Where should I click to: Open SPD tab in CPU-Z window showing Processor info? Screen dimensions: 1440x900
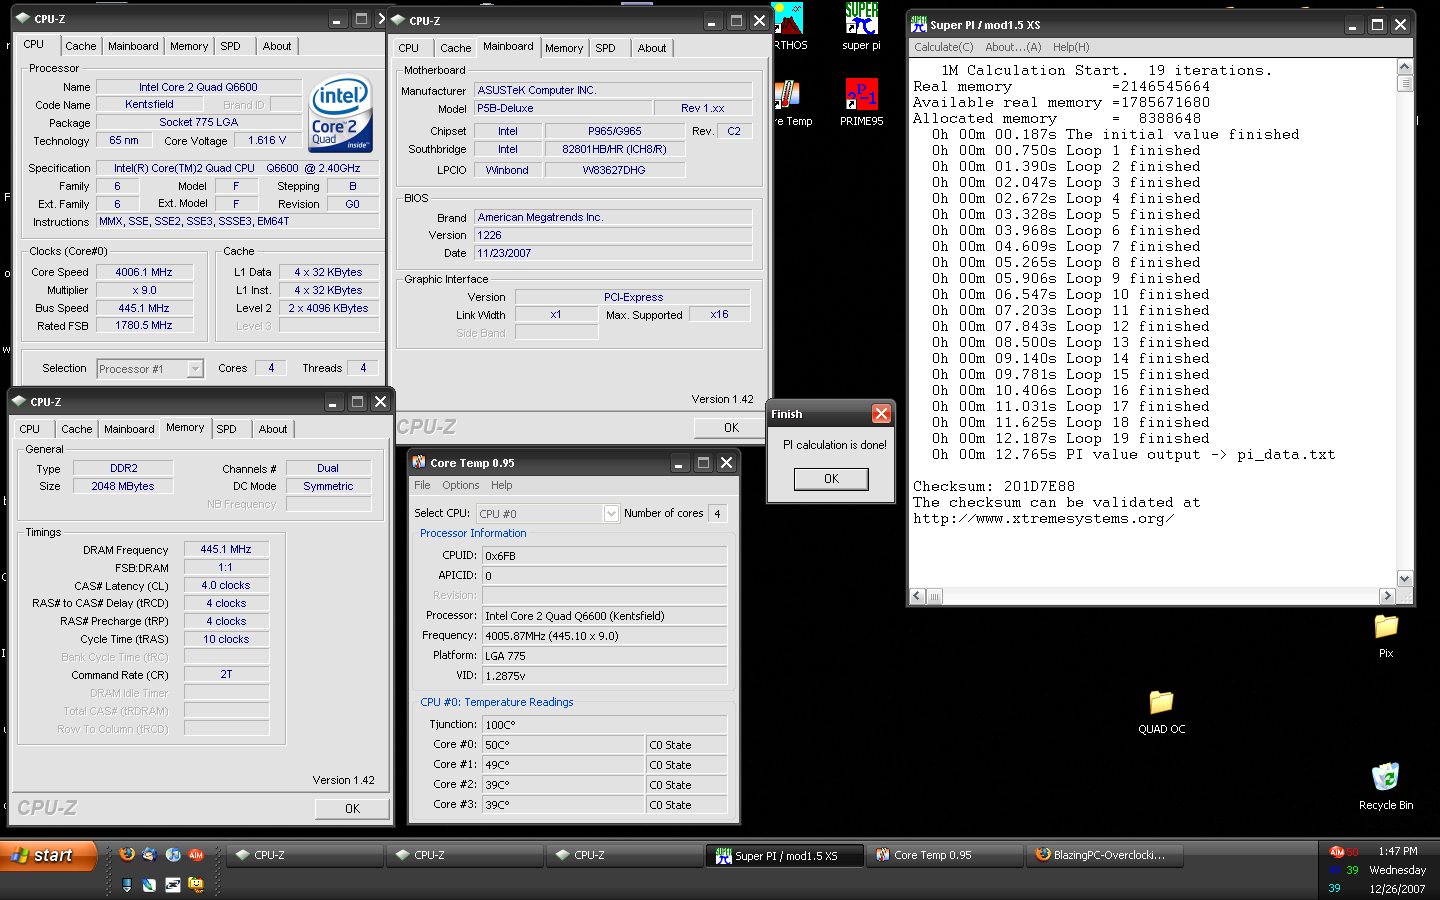[x=231, y=46]
